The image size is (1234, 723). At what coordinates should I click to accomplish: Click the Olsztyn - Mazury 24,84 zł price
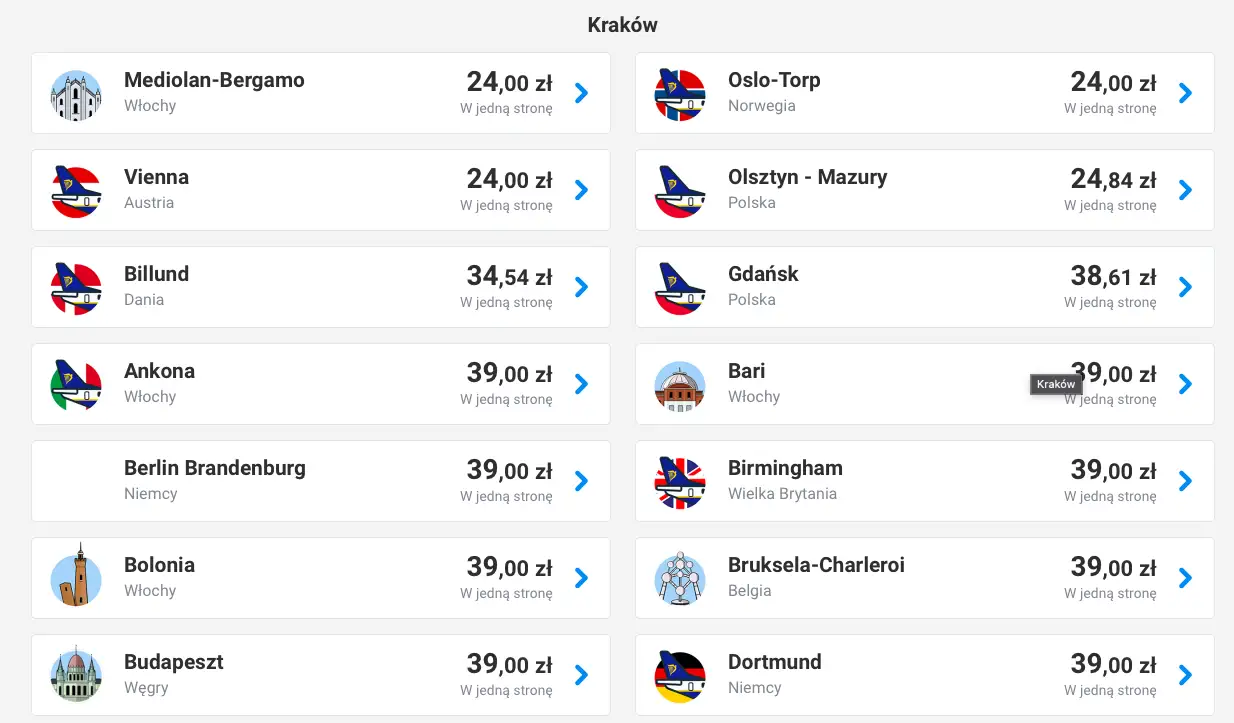coord(1113,179)
